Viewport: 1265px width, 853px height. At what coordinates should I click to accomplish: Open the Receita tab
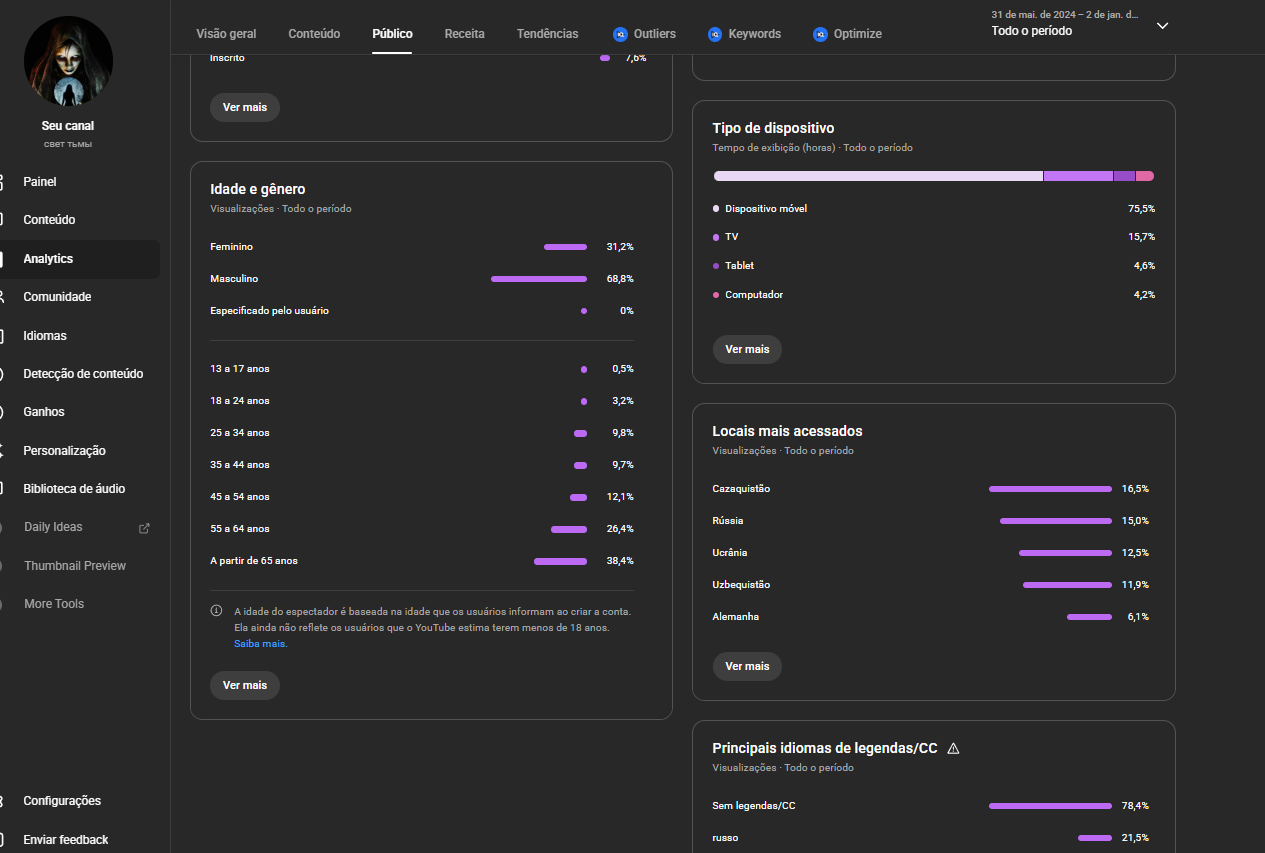point(464,34)
